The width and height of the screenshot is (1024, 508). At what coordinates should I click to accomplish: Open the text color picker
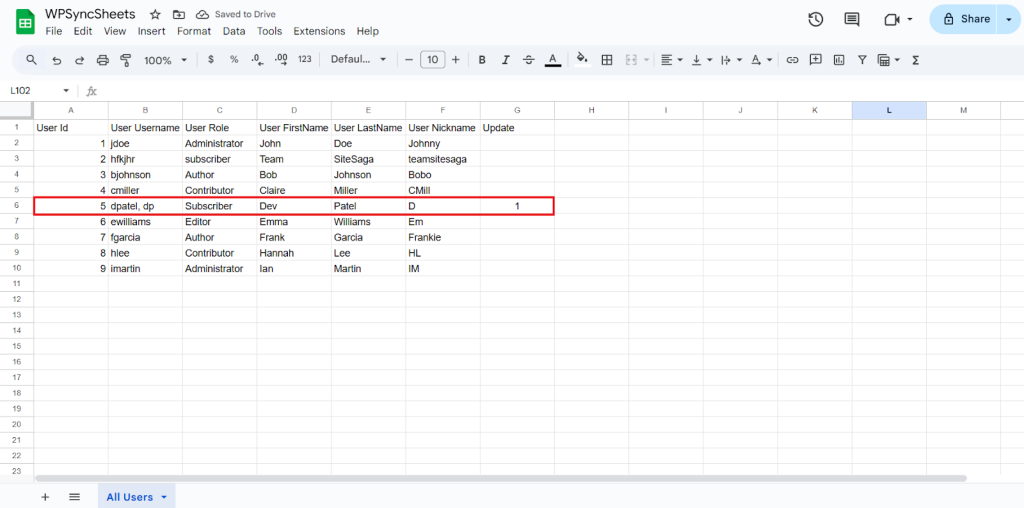(x=552, y=60)
